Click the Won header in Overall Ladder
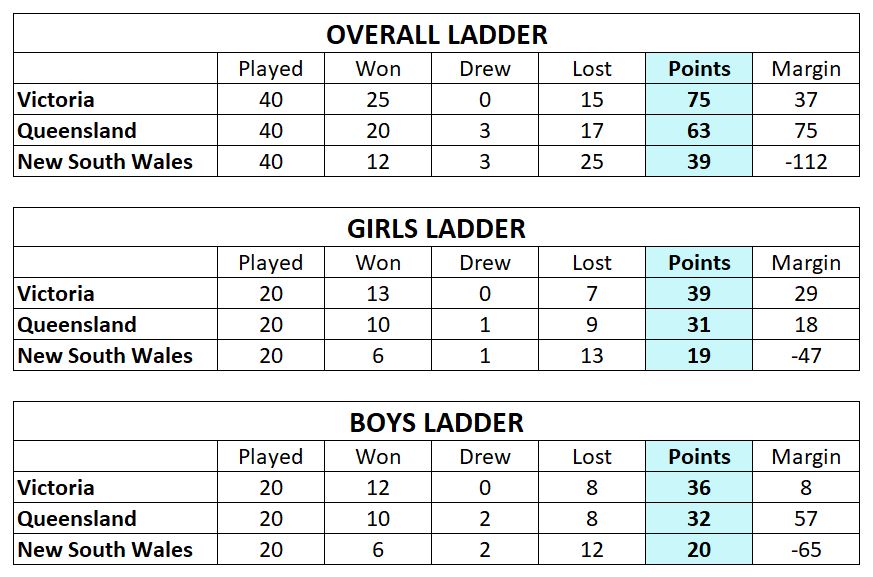 click(x=377, y=69)
